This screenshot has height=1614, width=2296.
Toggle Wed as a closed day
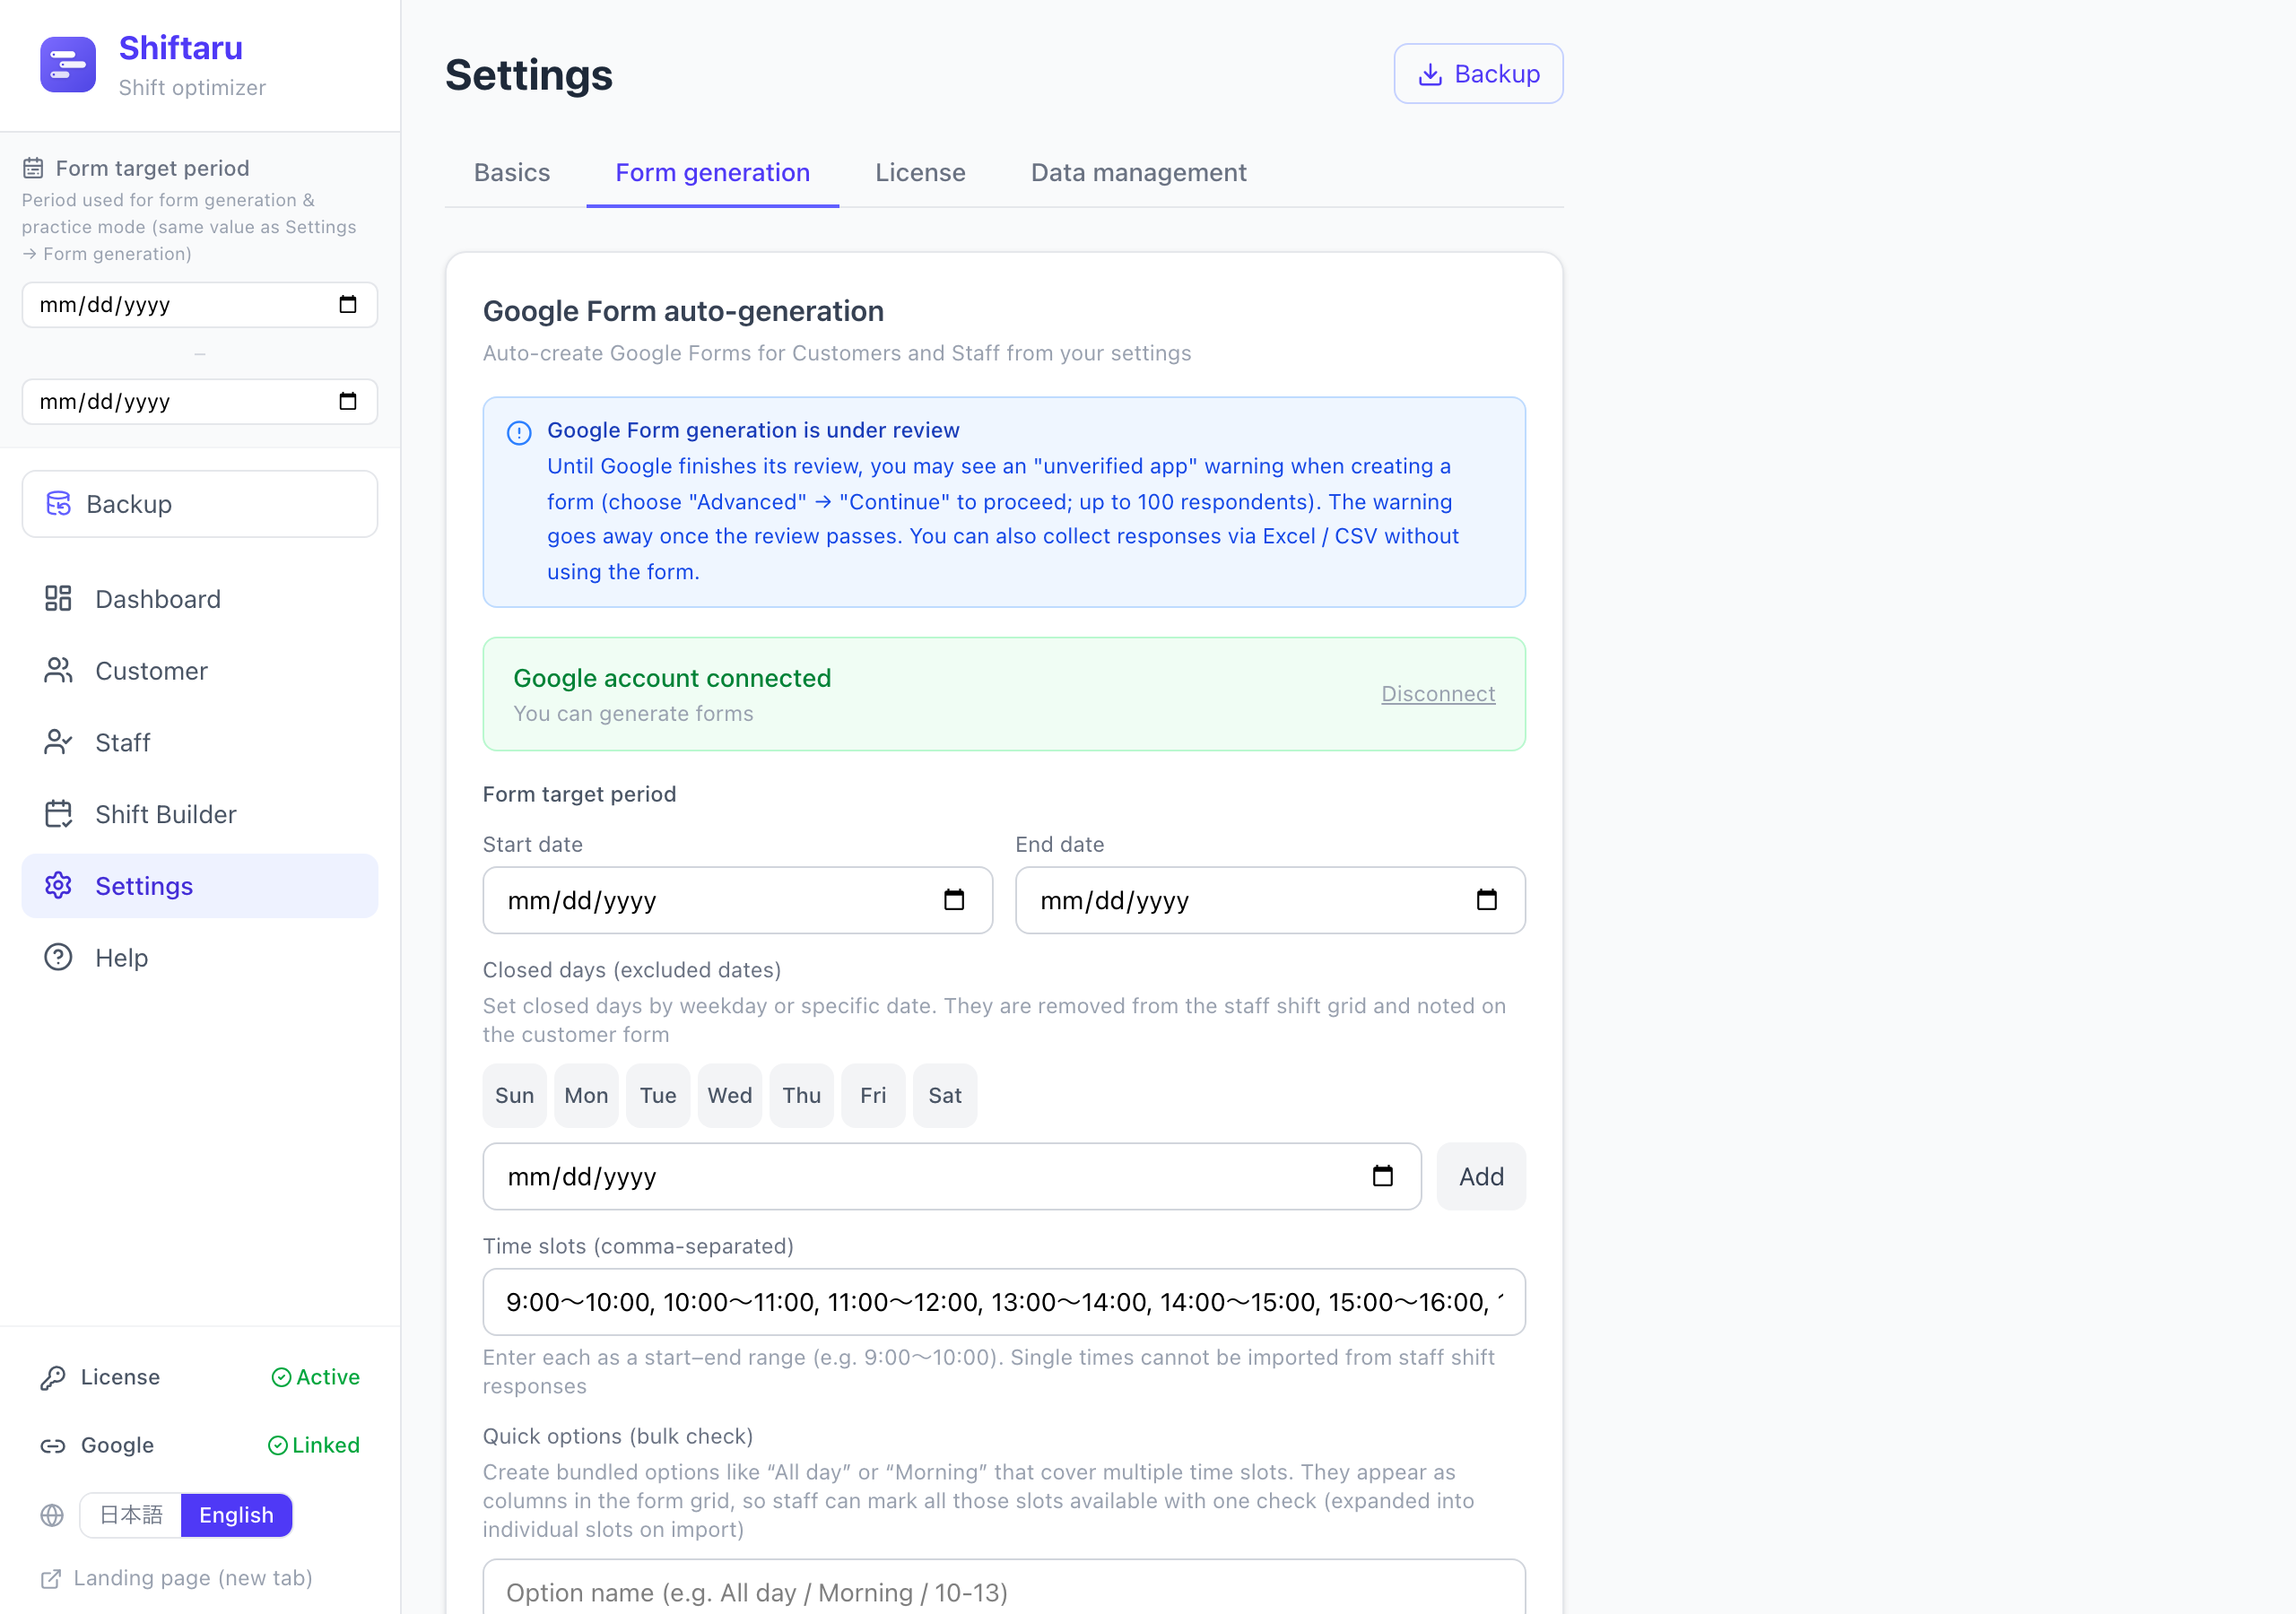pyautogui.click(x=730, y=1096)
